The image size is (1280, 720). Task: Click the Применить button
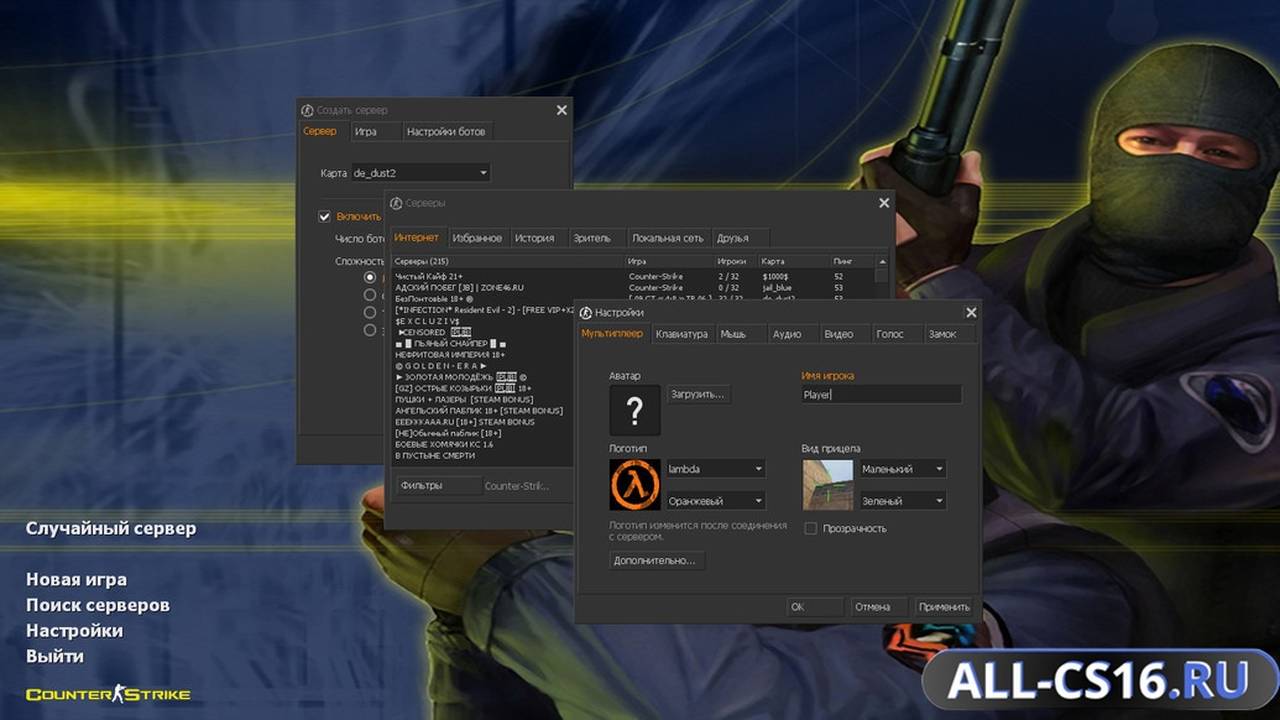(x=944, y=606)
